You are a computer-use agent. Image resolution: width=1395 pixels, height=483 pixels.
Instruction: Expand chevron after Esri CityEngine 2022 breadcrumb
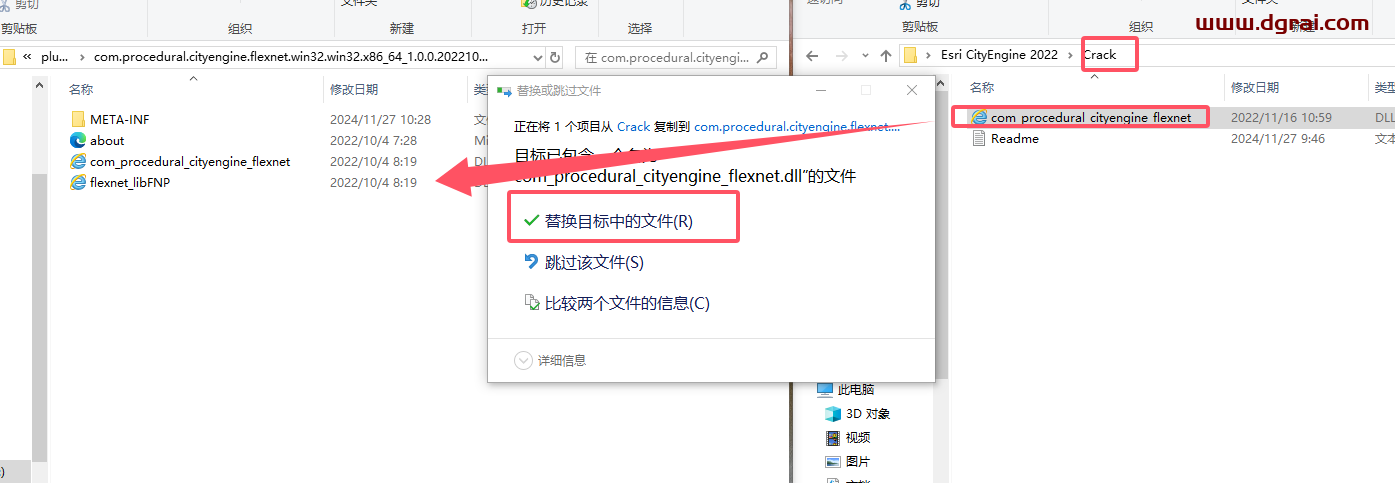tap(1071, 54)
